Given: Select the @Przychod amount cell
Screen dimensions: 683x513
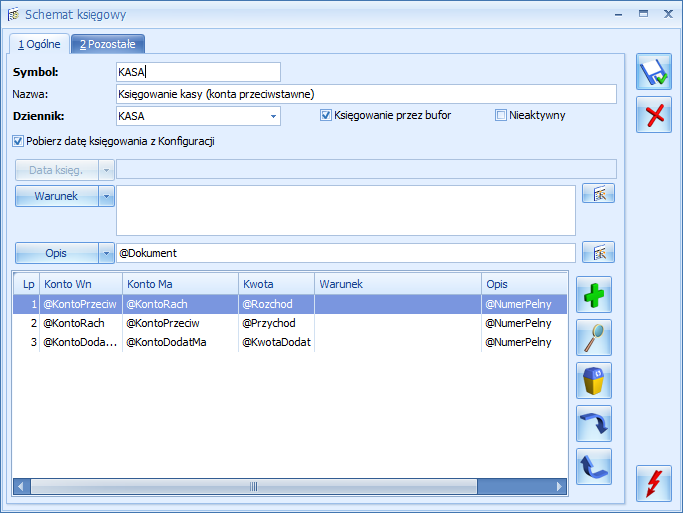Looking at the screenshot, I should (x=276, y=323).
